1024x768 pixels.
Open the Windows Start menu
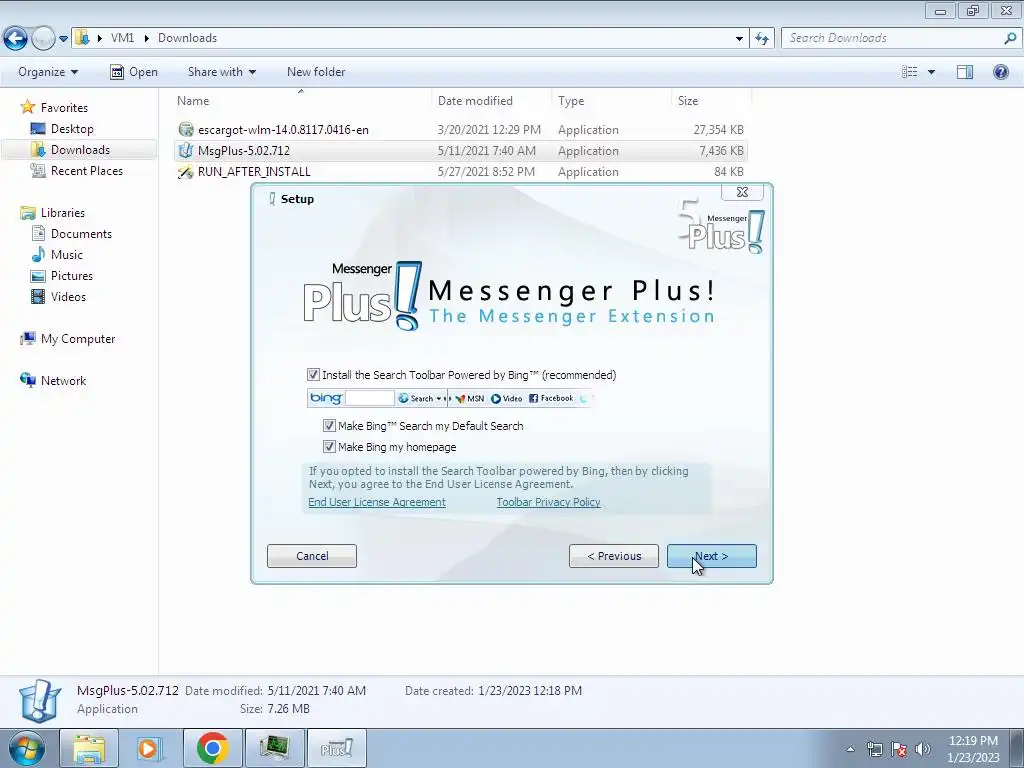pyautogui.click(x=26, y=748)
